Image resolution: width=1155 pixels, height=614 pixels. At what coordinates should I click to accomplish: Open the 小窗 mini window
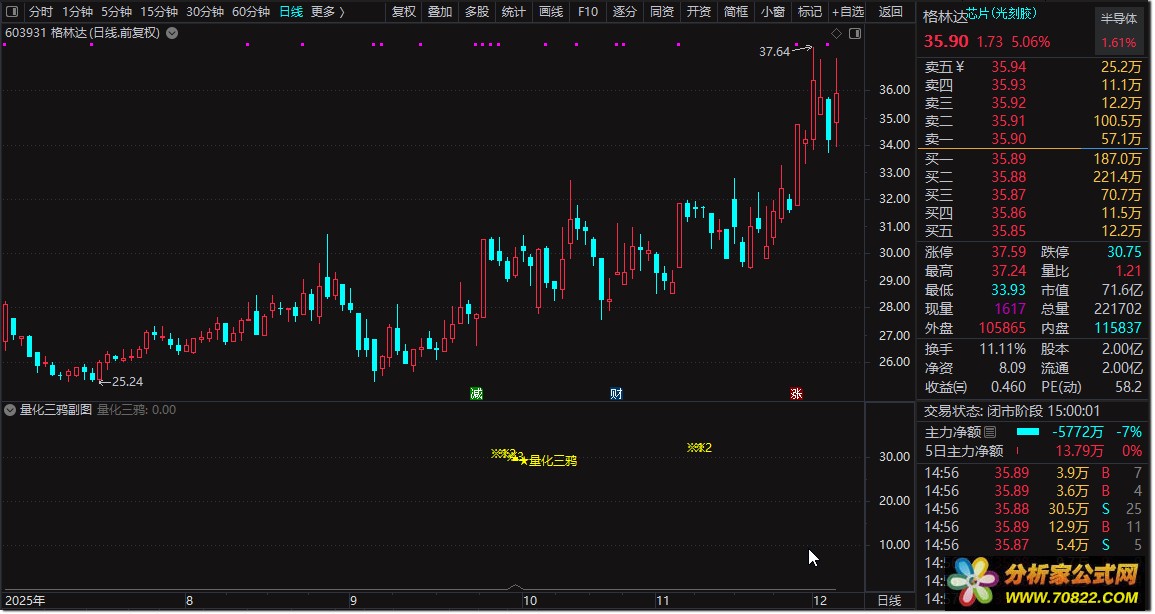click(x=773, y=12)
